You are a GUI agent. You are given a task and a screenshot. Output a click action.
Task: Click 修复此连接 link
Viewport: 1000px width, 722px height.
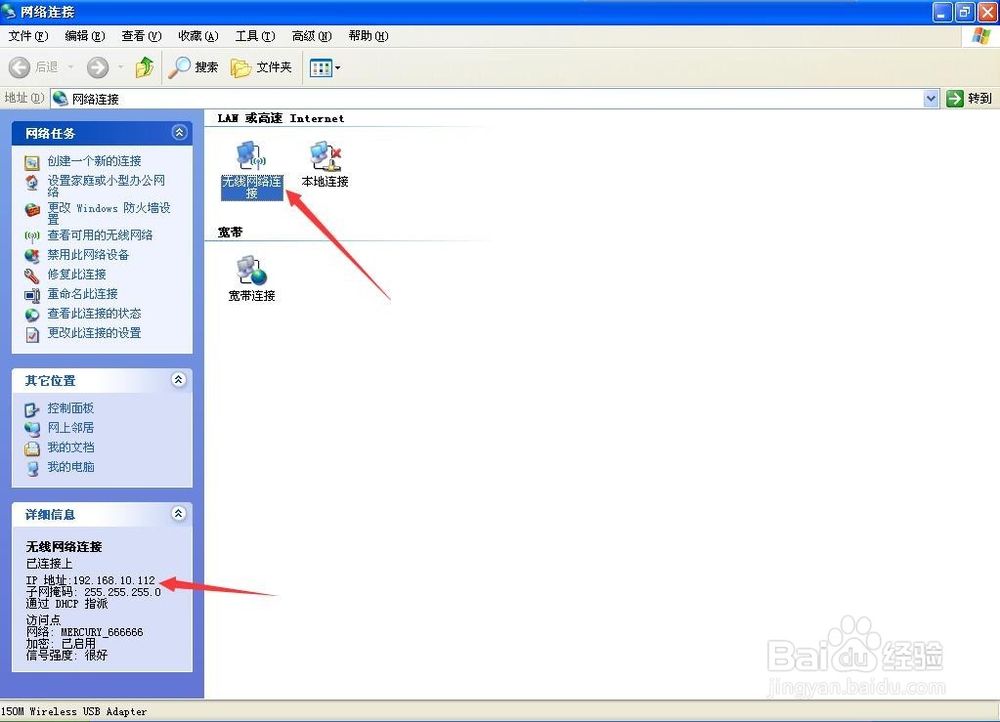(77, 274)
